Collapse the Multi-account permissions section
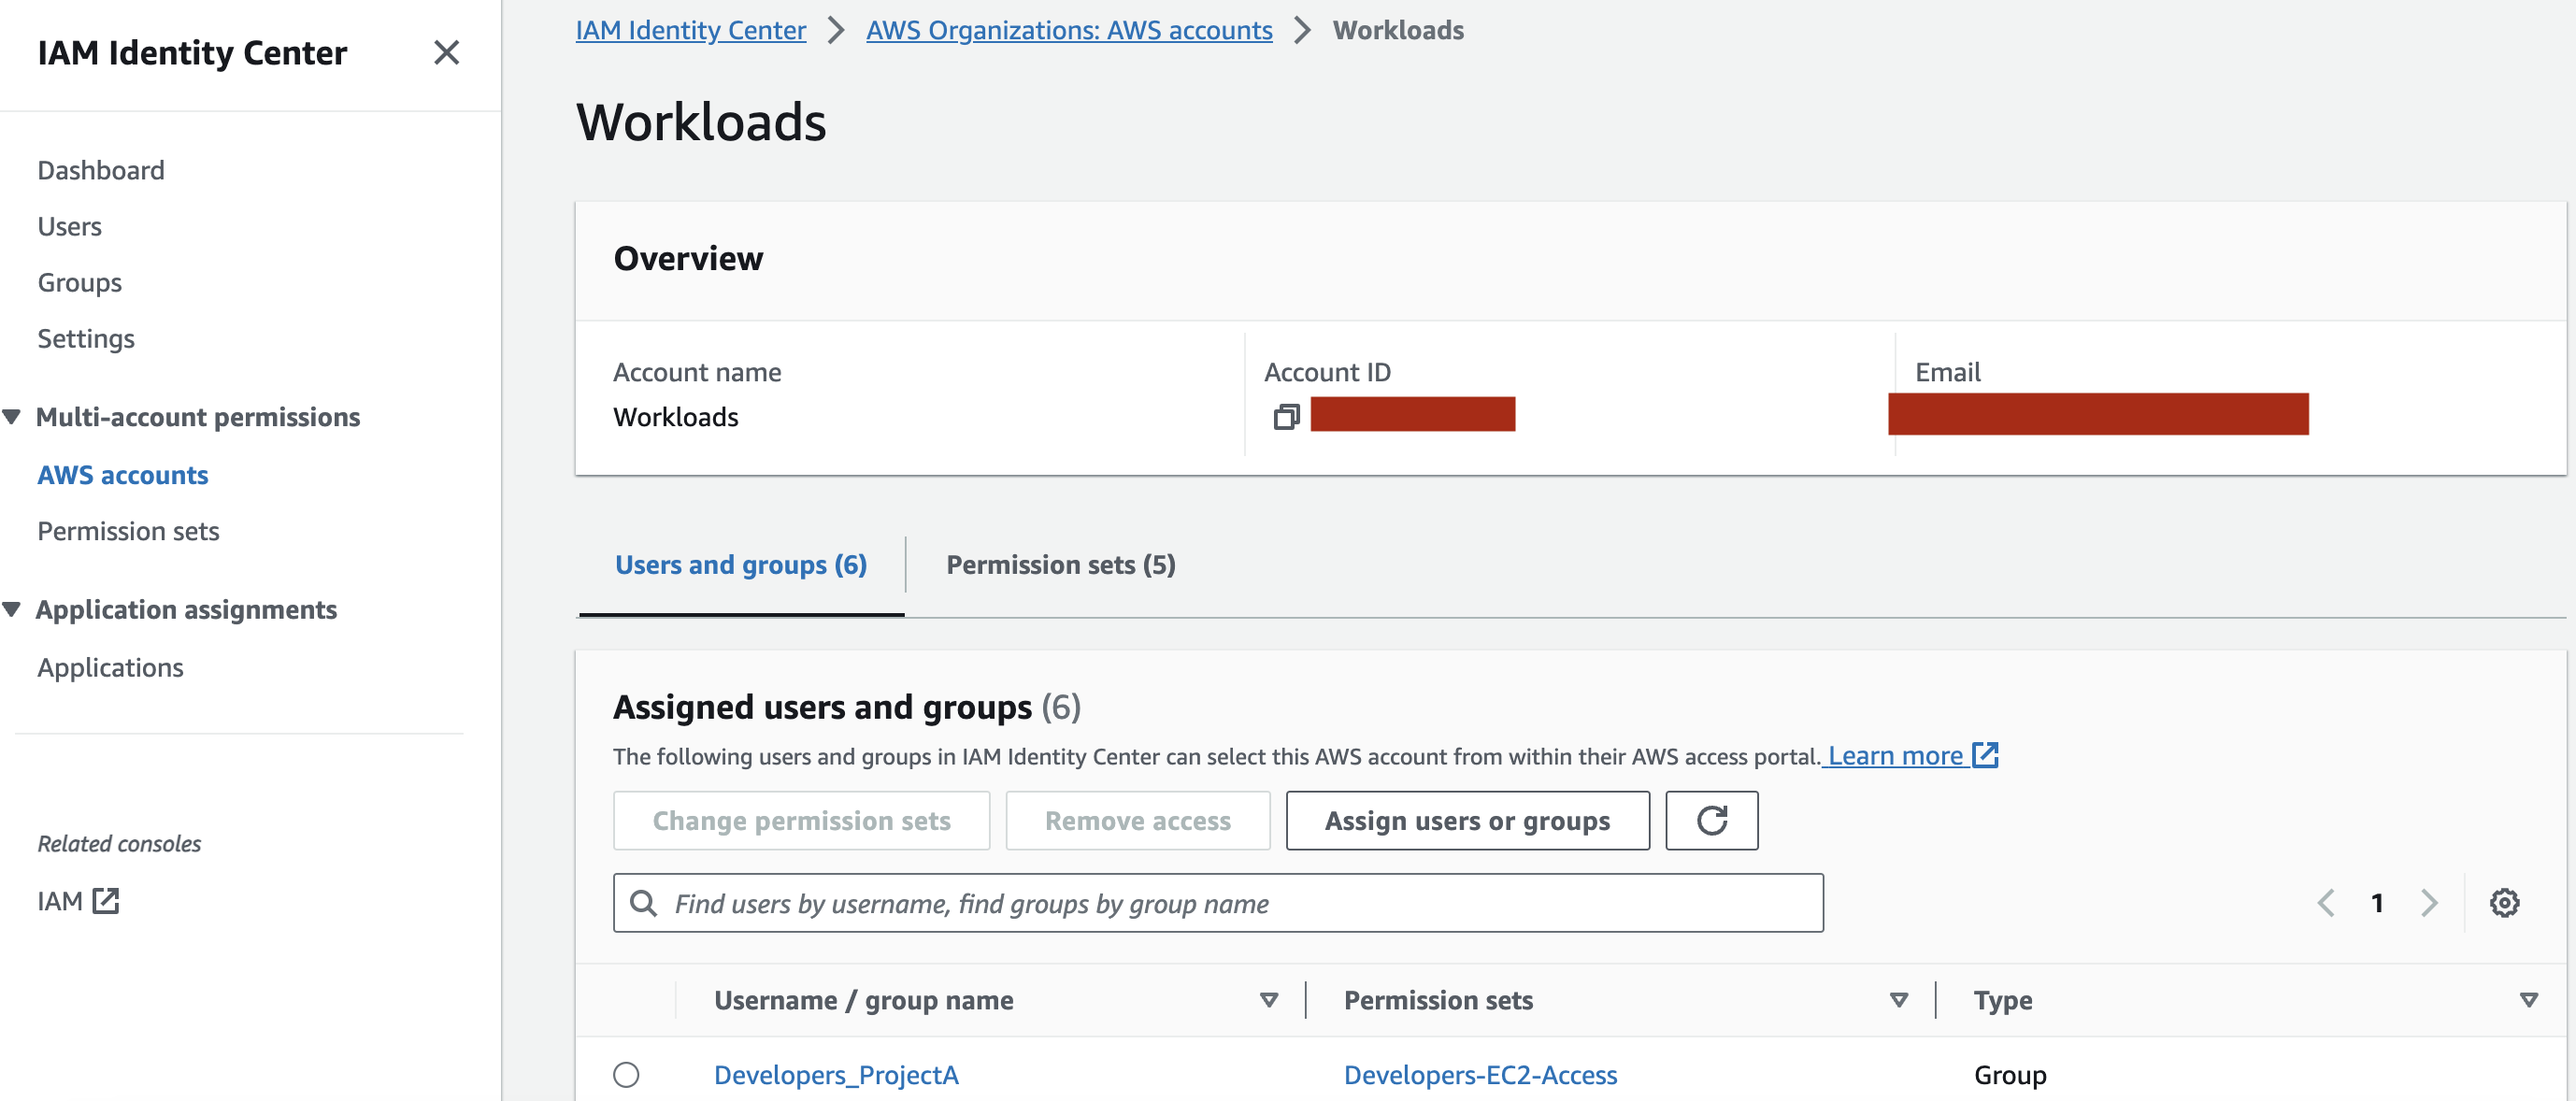The image size is (2576, 1101). 13,417
